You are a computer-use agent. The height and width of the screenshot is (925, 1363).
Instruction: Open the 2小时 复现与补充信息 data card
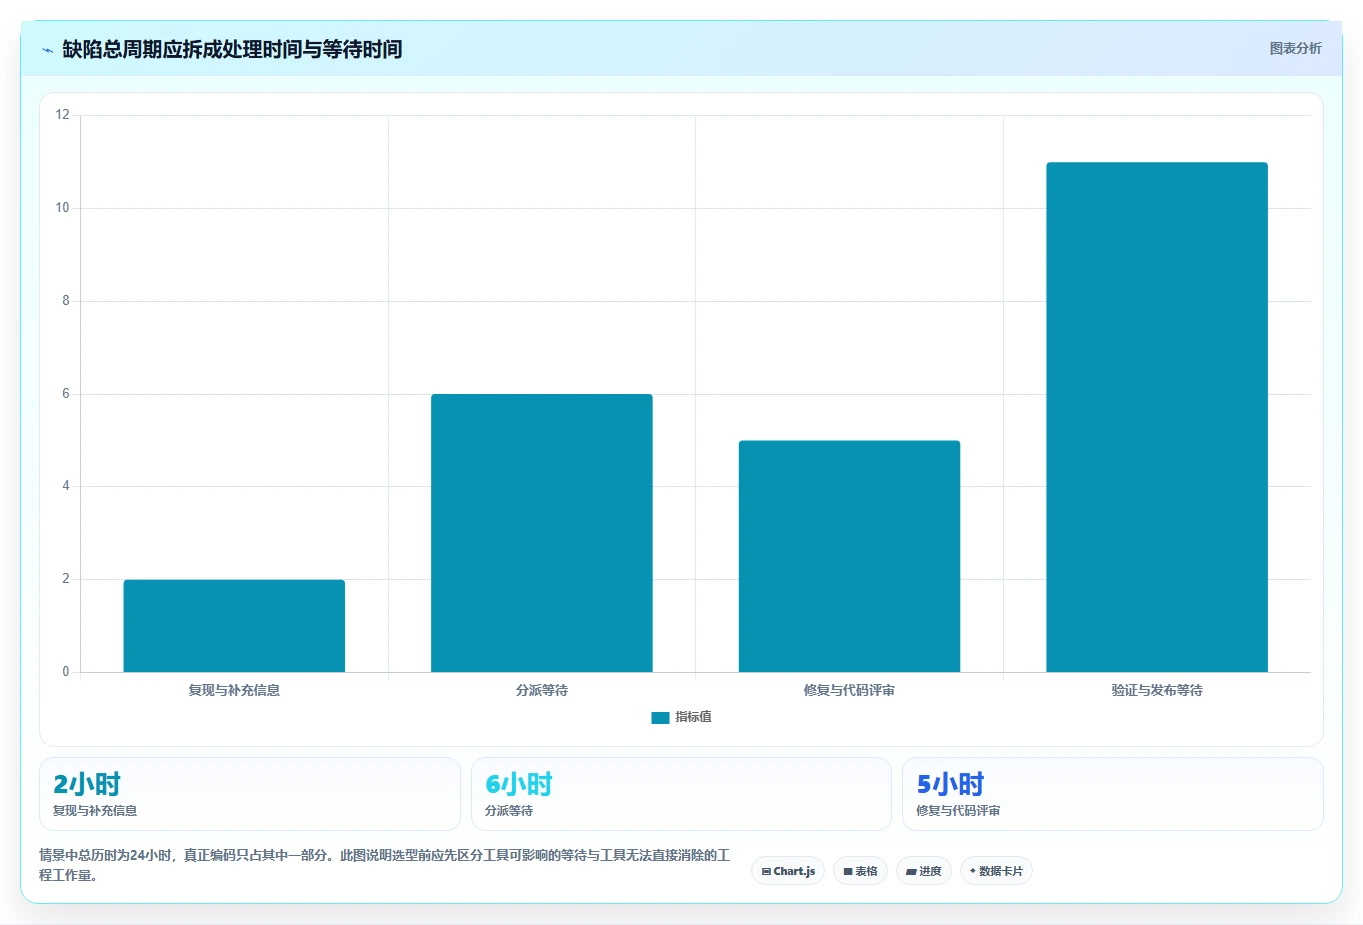coord(250,794)
